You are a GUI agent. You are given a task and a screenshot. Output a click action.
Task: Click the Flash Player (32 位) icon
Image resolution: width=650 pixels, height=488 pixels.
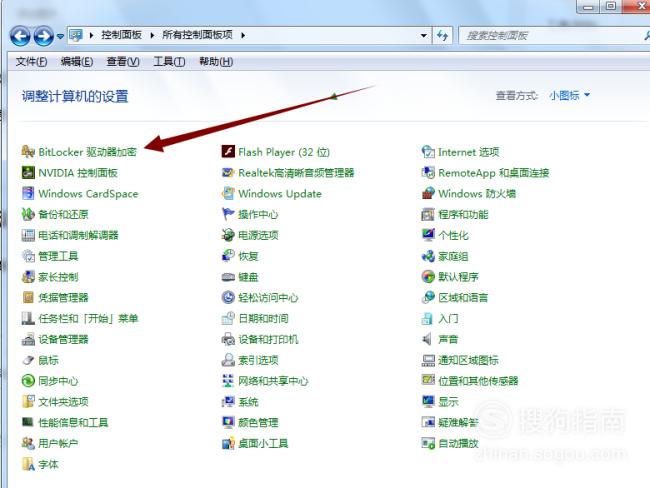click(228, 152)
